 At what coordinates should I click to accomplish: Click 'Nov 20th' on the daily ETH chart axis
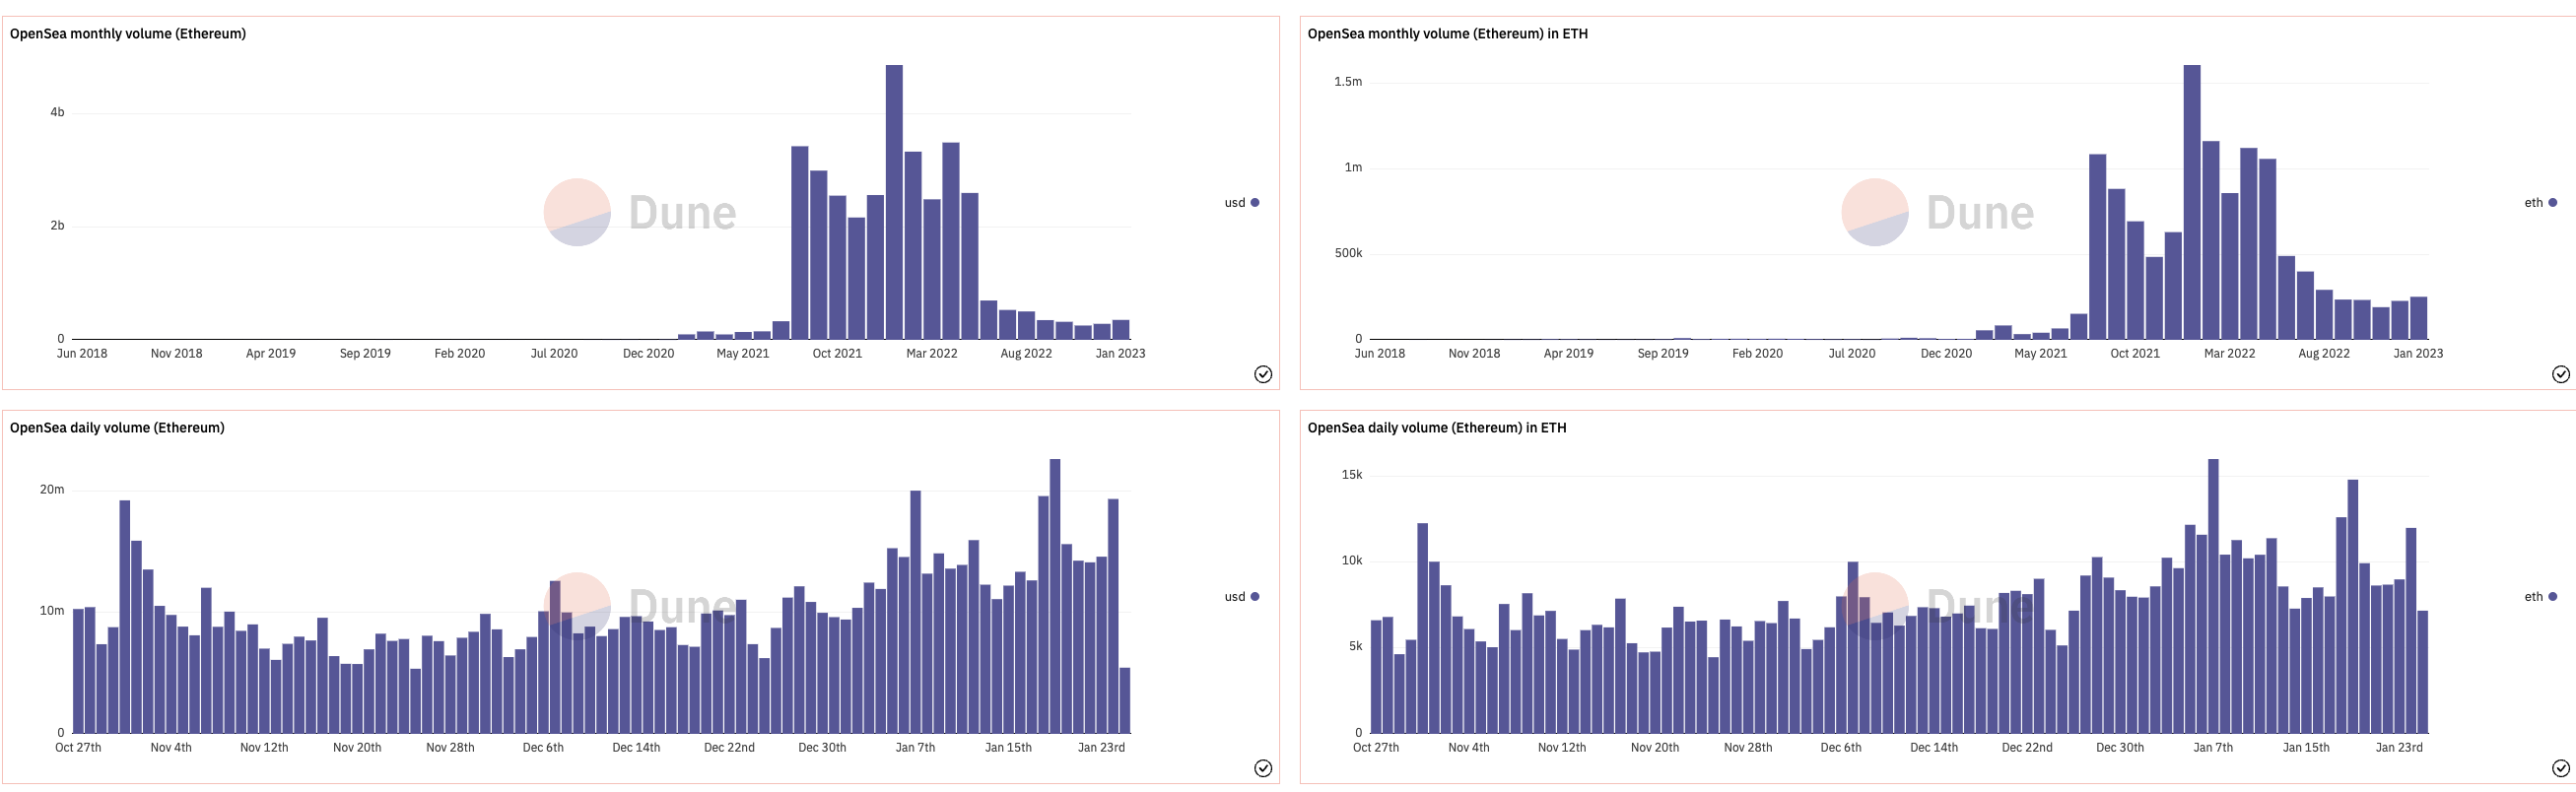(x=1655, y=748)
